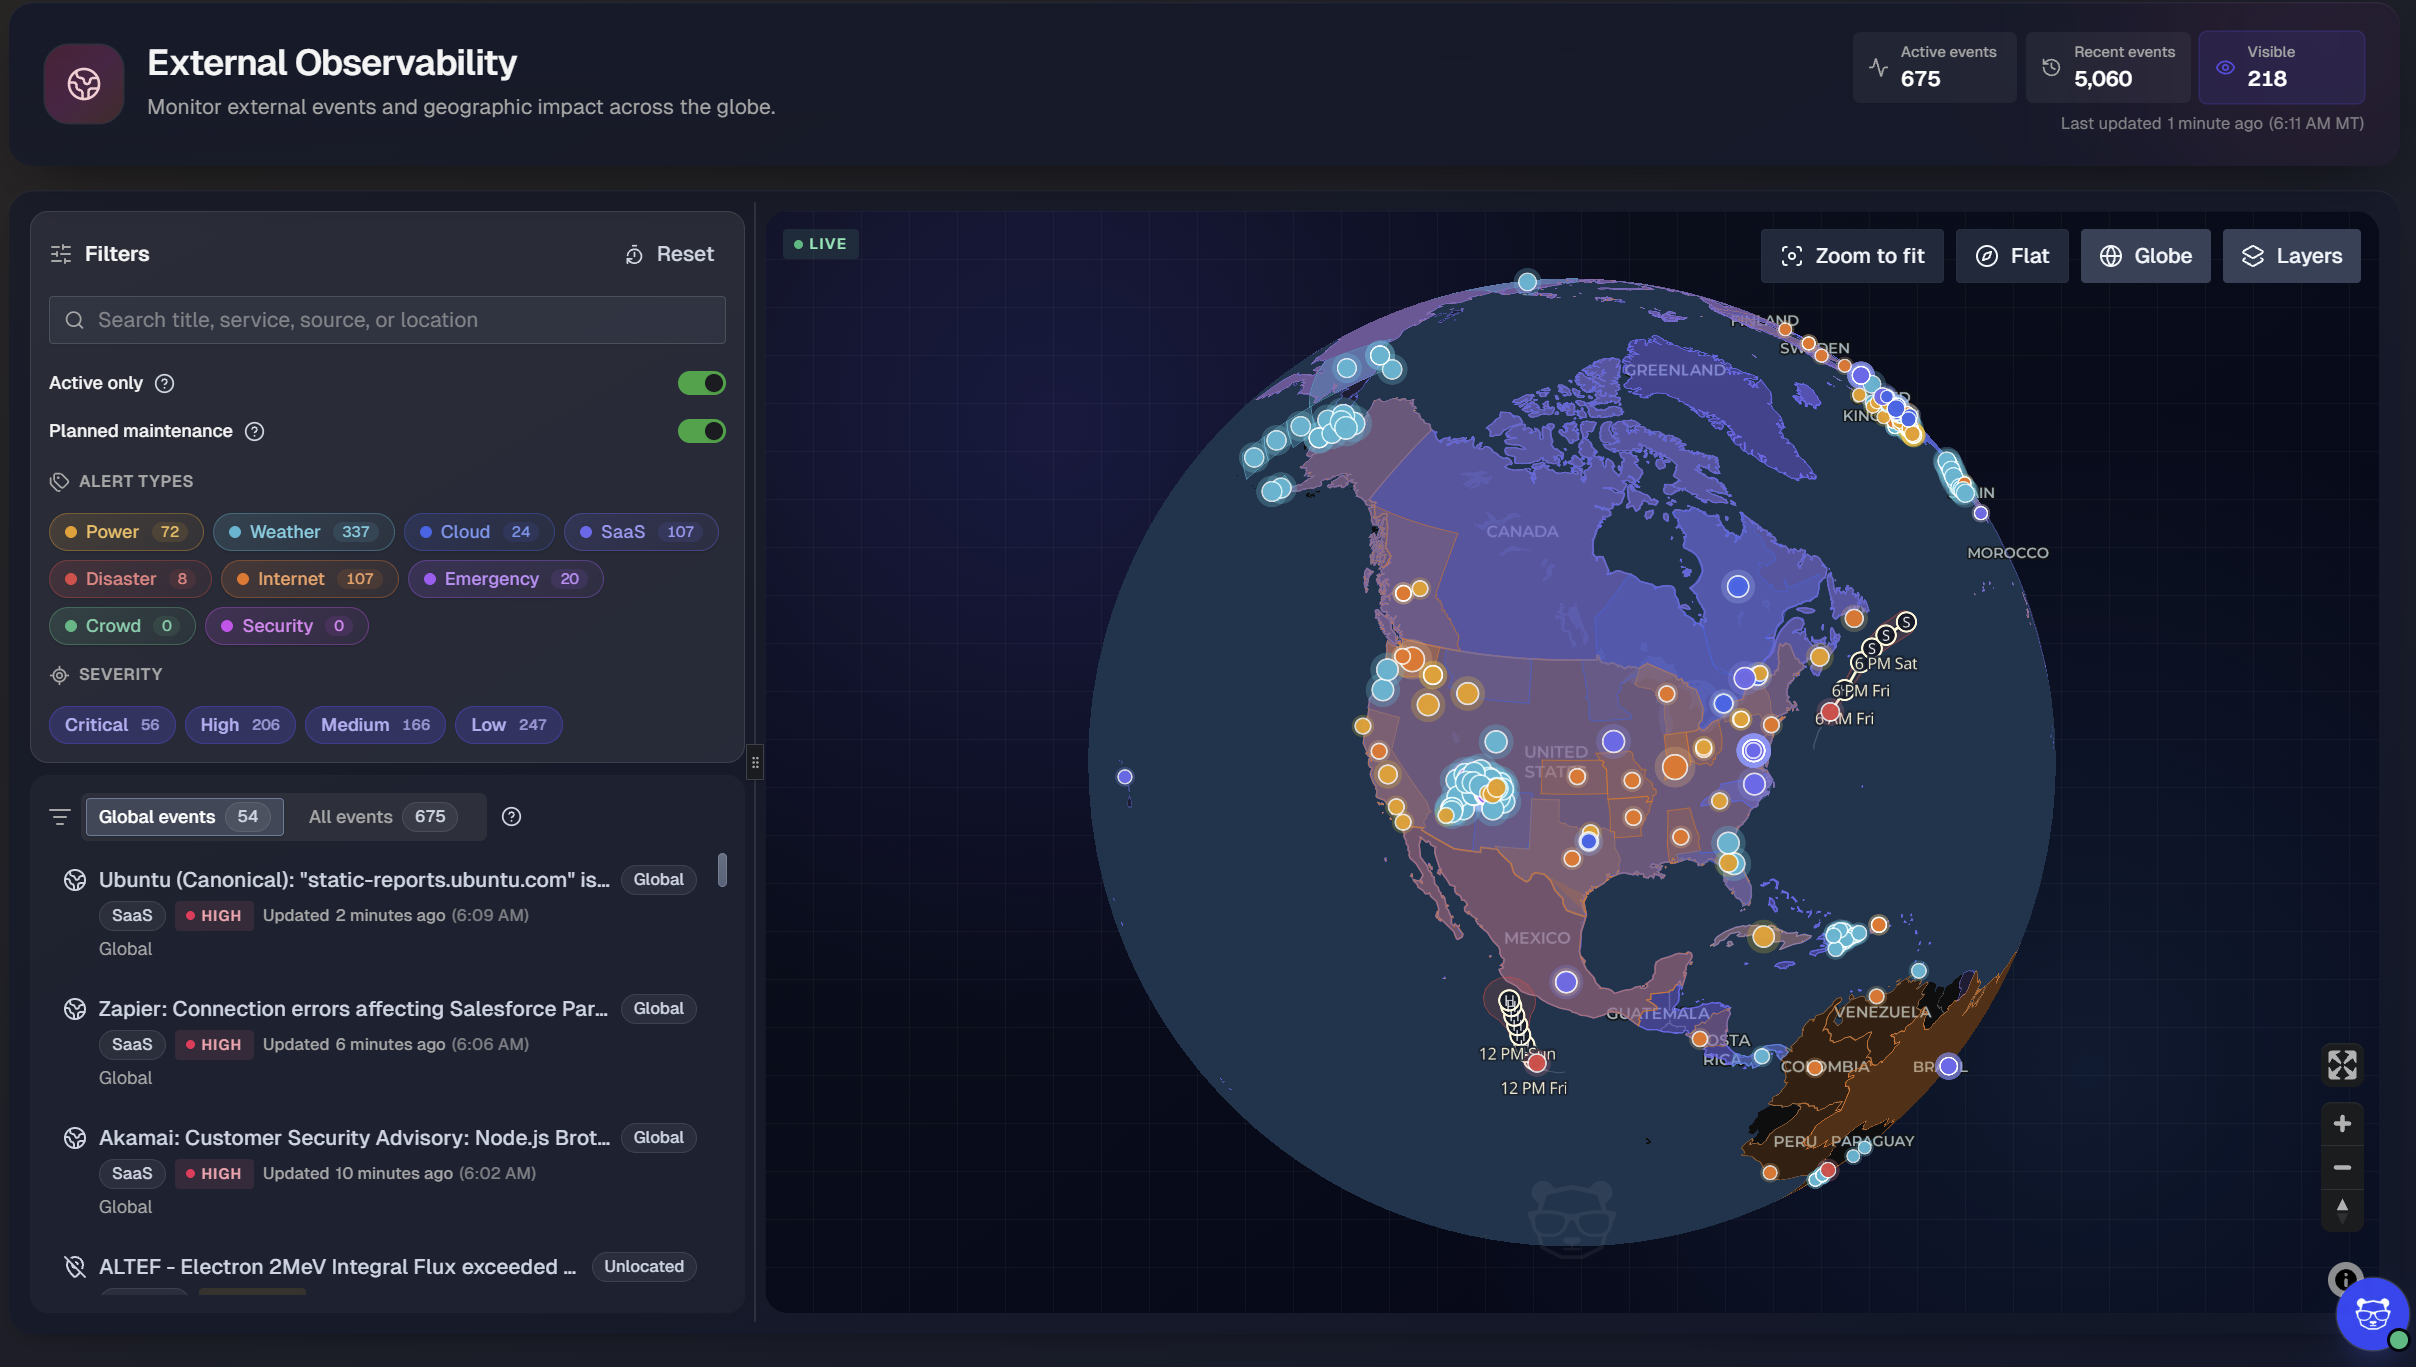Switch to the All events tab

(381, 817)
